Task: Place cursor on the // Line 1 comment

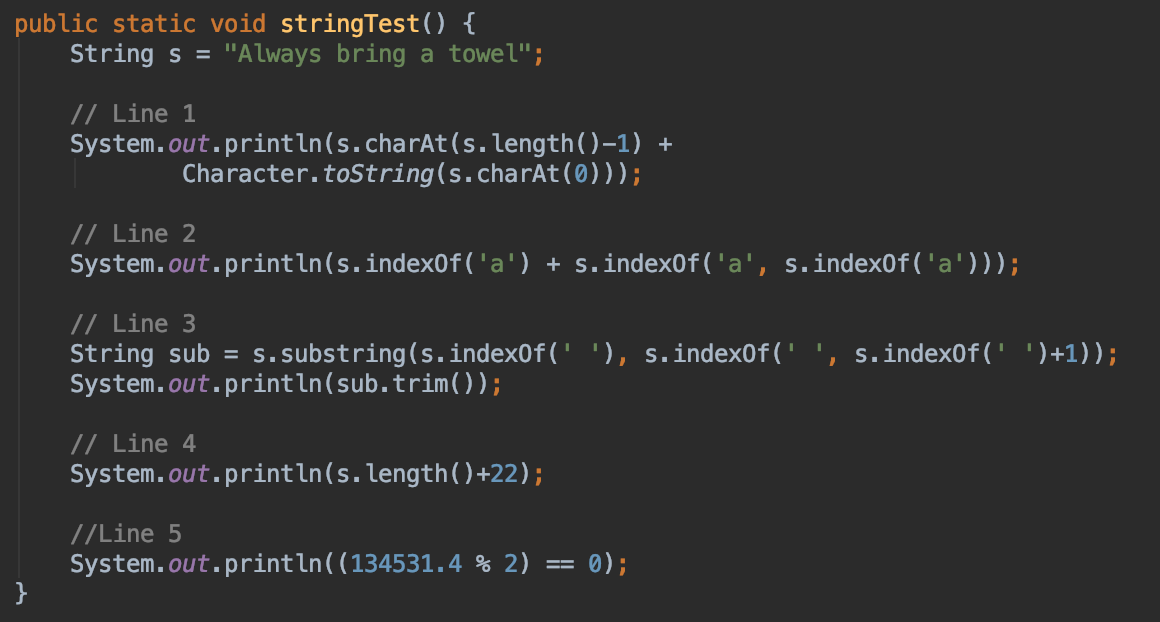Action: (133, 114)
